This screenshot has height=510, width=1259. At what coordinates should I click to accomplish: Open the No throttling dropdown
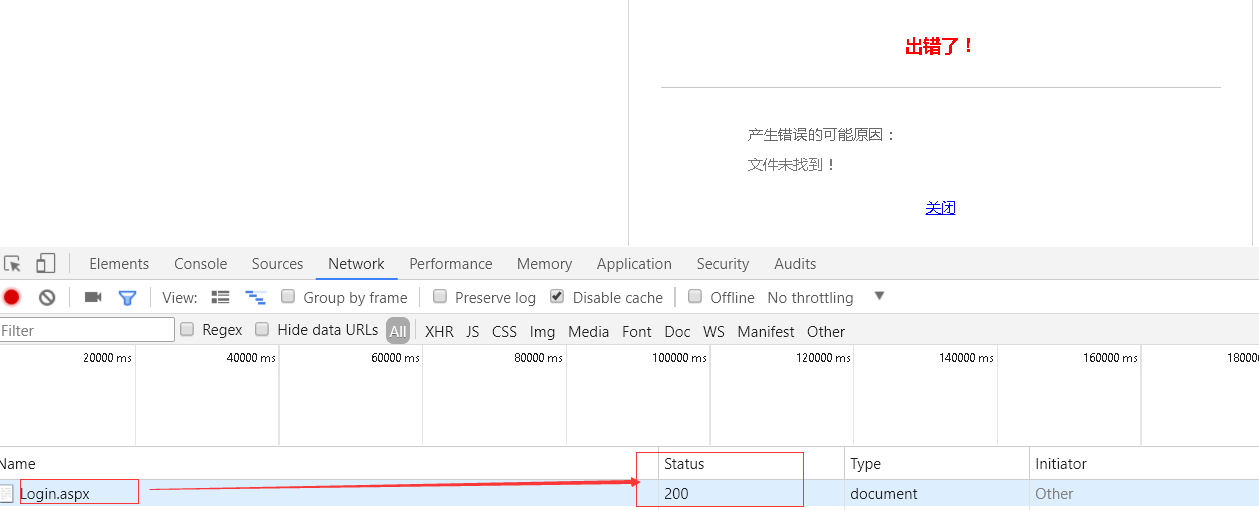coord(810,298)
